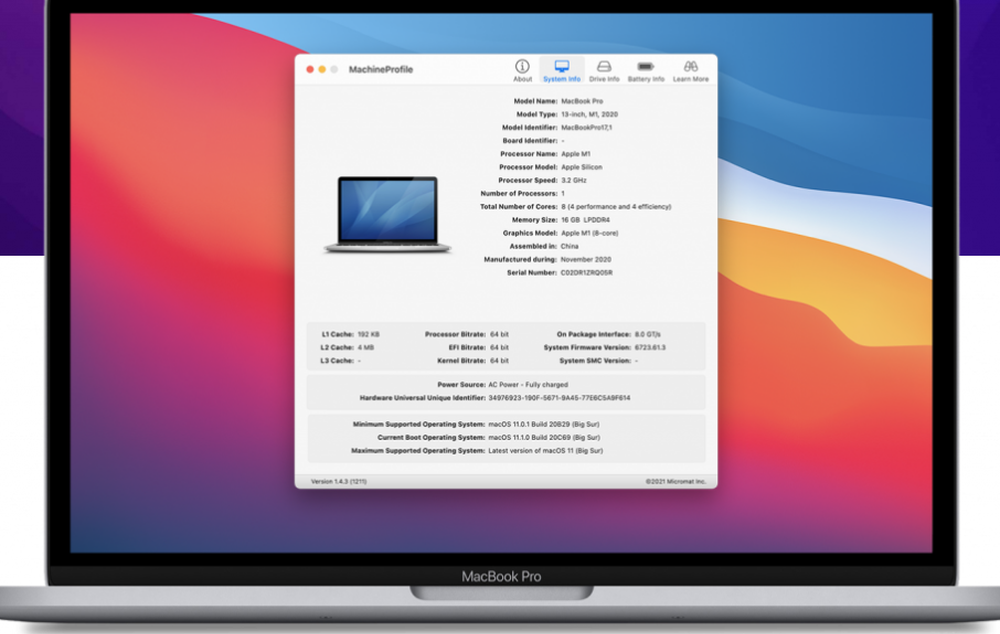Screen dimensions: 1000x634
Task: Open the Battery Info tab
Action: 645,71
